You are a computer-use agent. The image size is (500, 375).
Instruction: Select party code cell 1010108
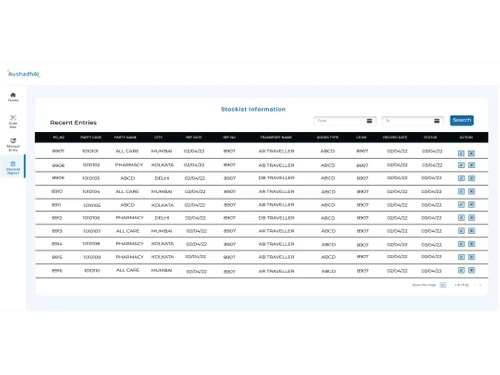click(91, 244)
